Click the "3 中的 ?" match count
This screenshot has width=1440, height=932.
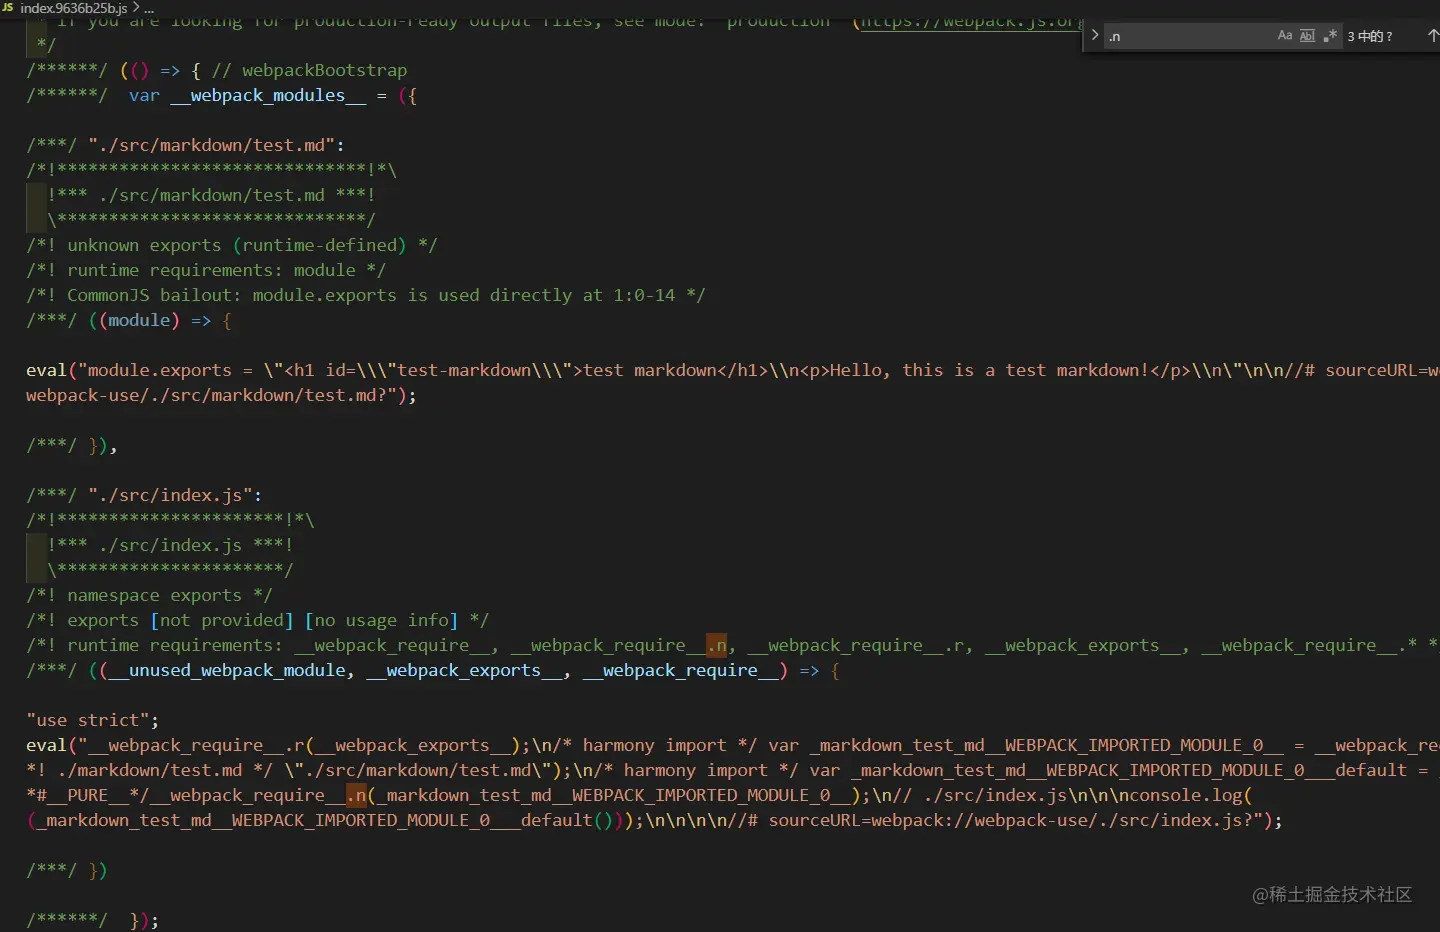tap(1370, 36)
